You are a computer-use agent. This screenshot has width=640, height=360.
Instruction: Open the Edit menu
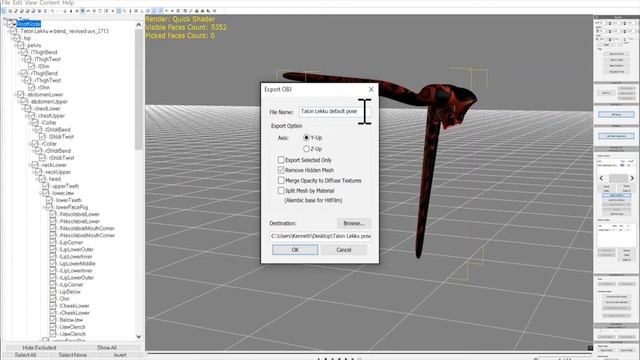(17, 2)
